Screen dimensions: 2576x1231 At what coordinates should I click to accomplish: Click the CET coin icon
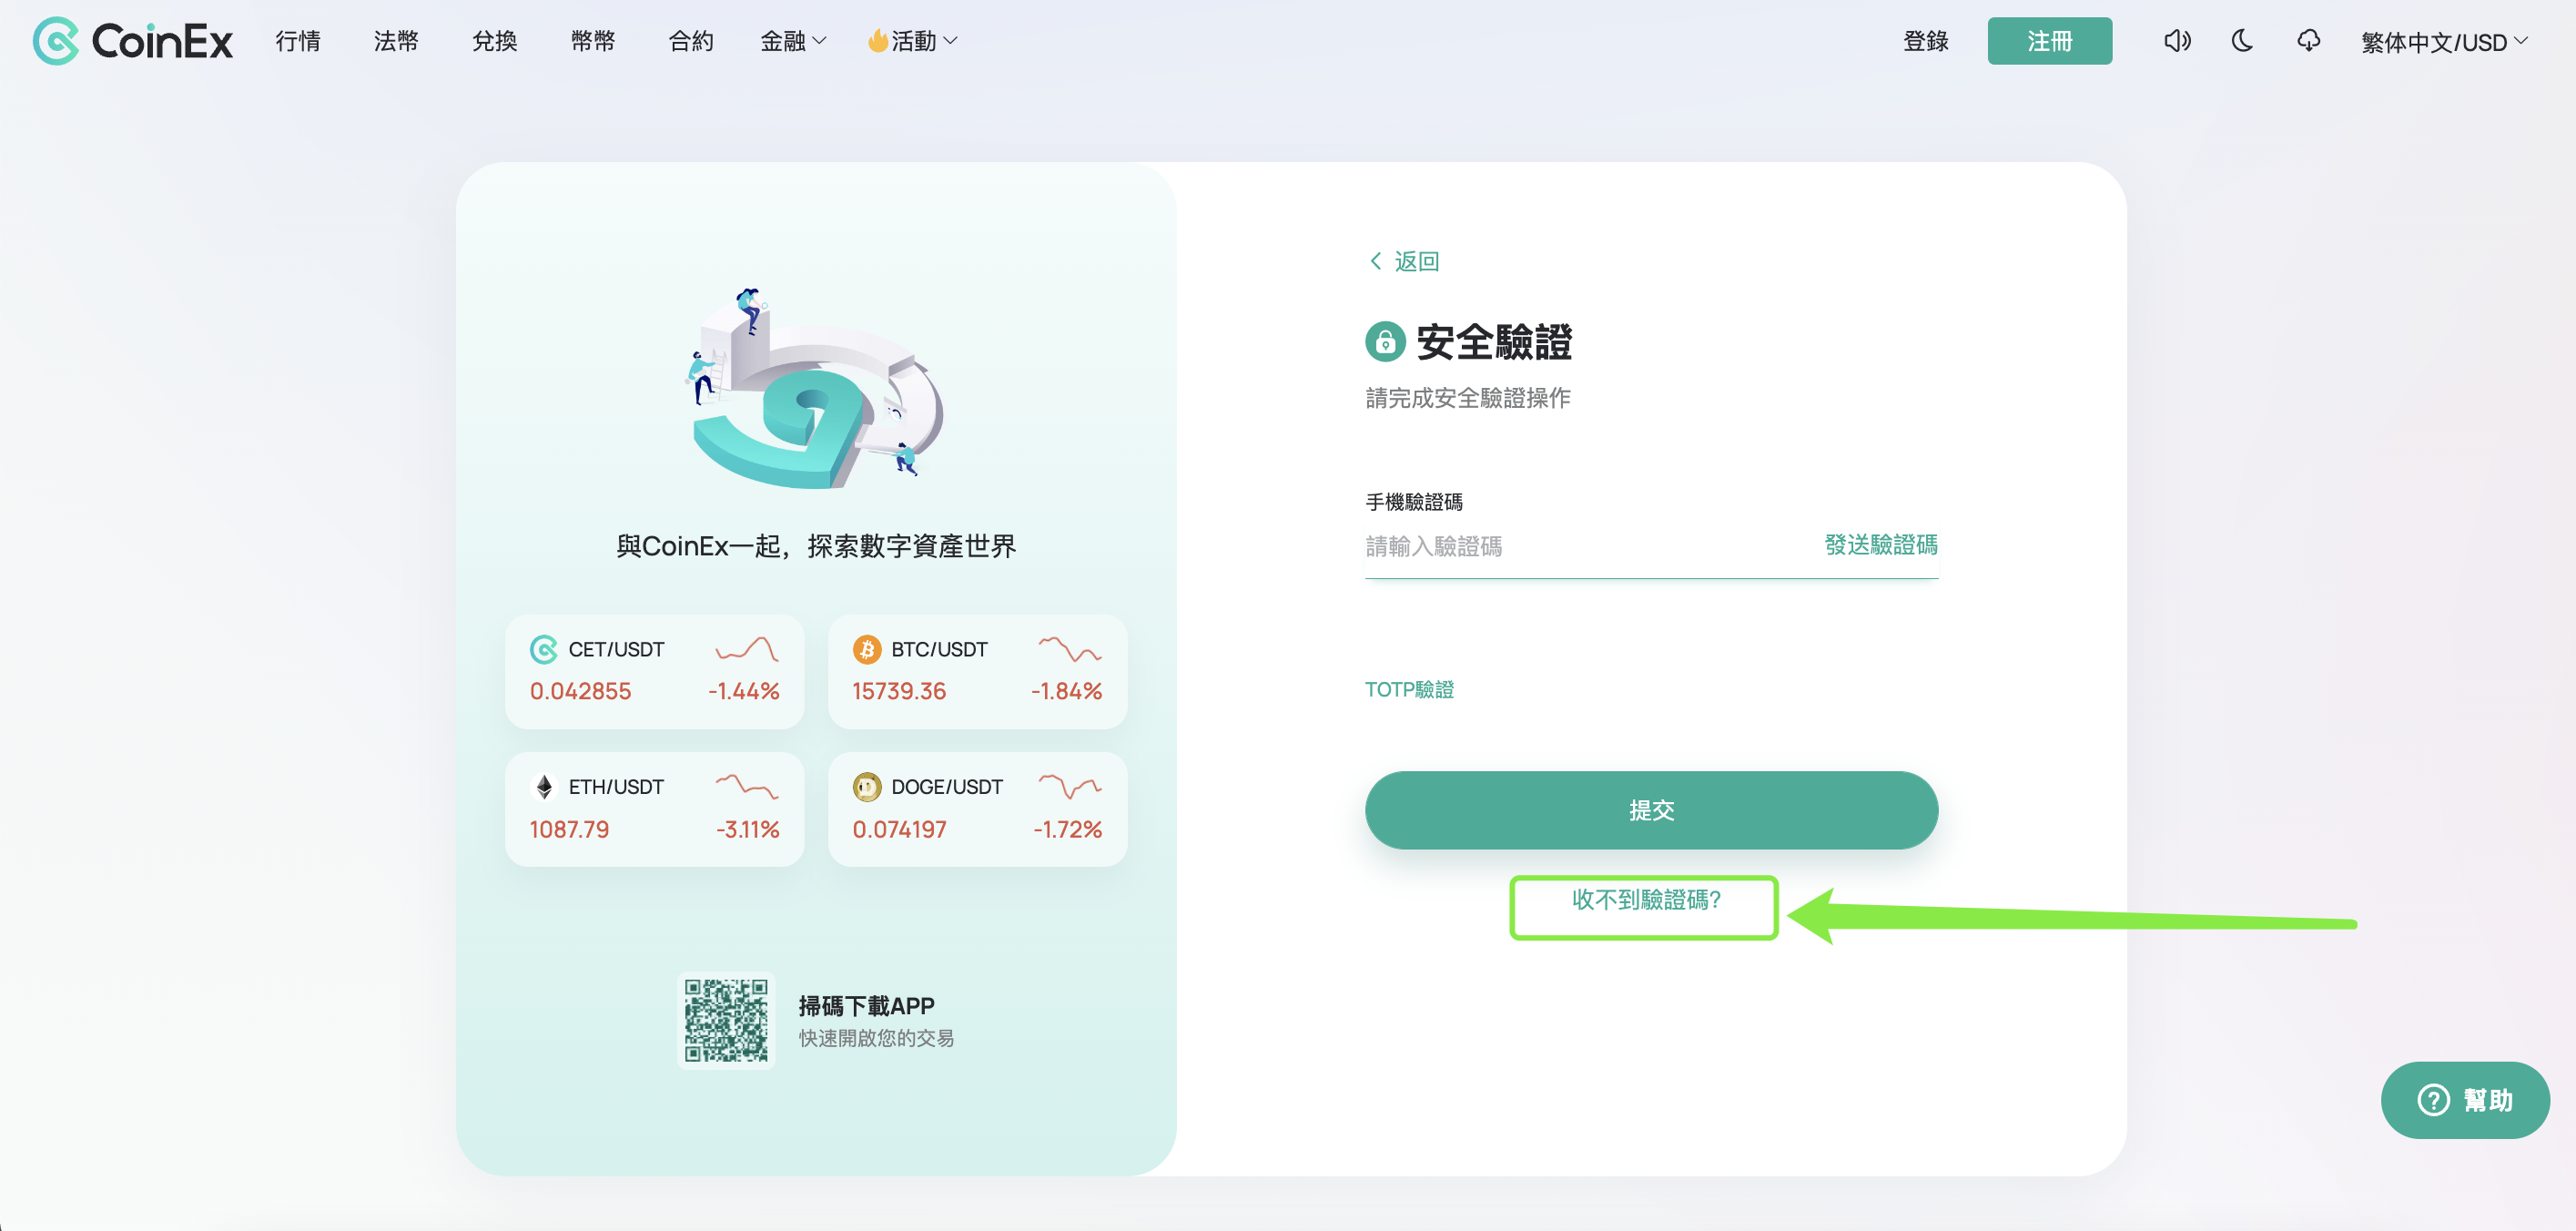pos(544,650)
